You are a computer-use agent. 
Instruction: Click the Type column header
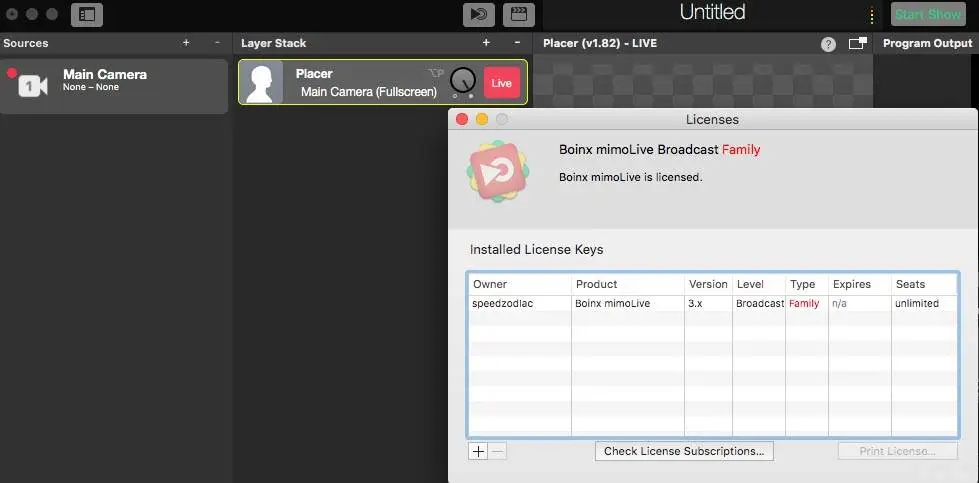coord(807,284)
